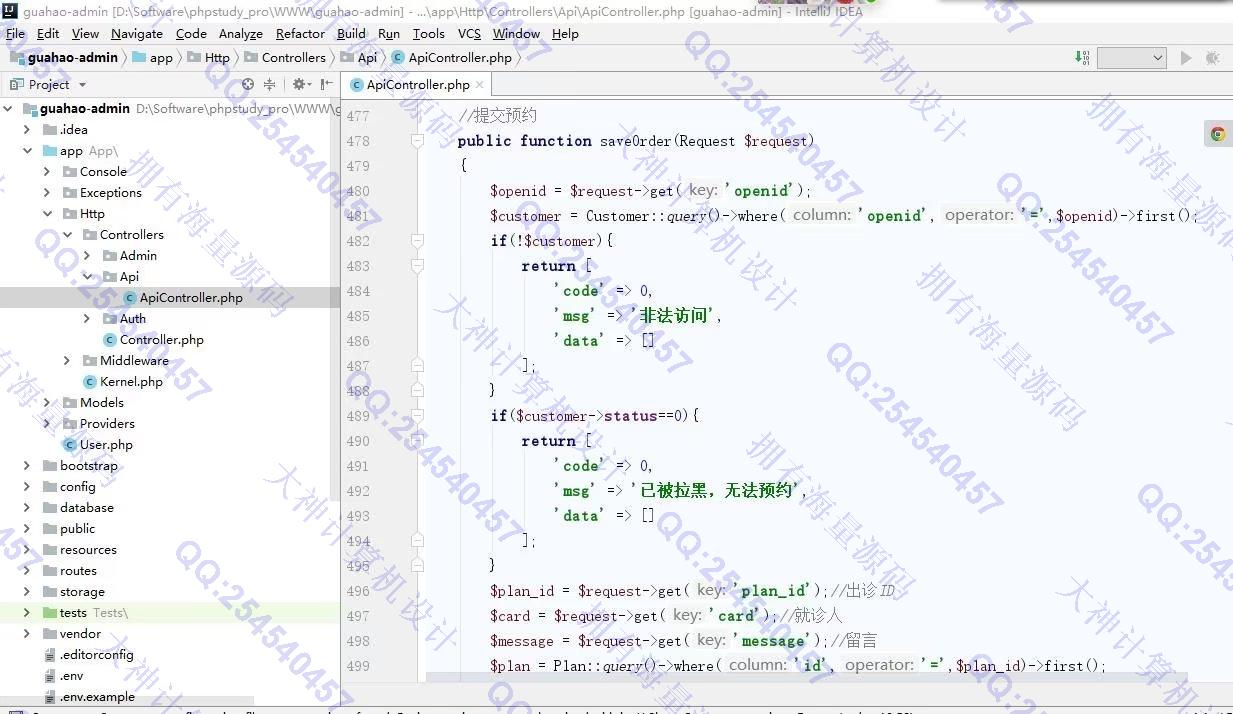Click ApiController.php in the breadcrumb bar
This screenshot has width=1233, height=714.
[x=451, y=58]
